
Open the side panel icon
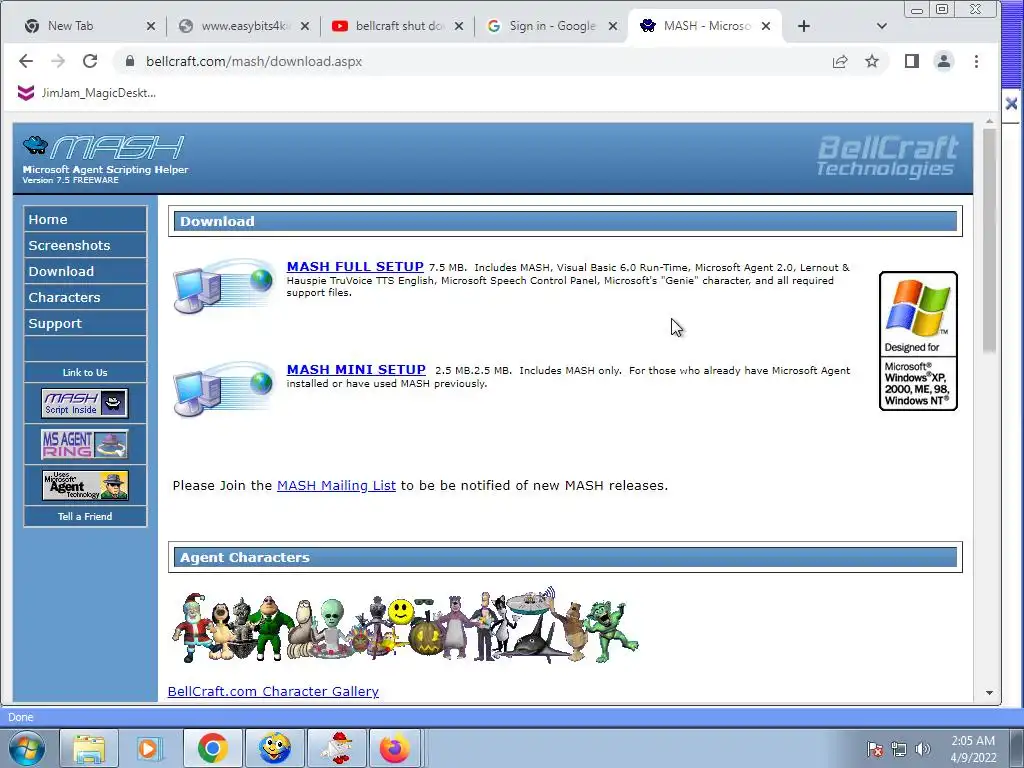[x=912, y=61]
